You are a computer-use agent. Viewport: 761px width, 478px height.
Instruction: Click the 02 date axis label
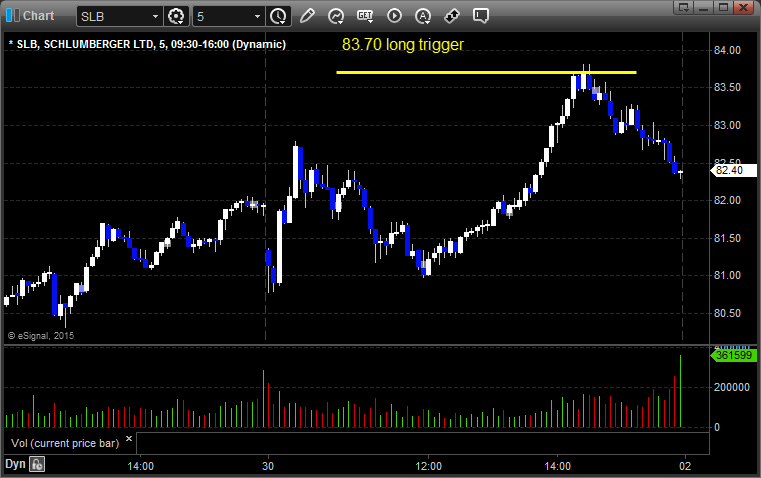(x=685, y=466)
